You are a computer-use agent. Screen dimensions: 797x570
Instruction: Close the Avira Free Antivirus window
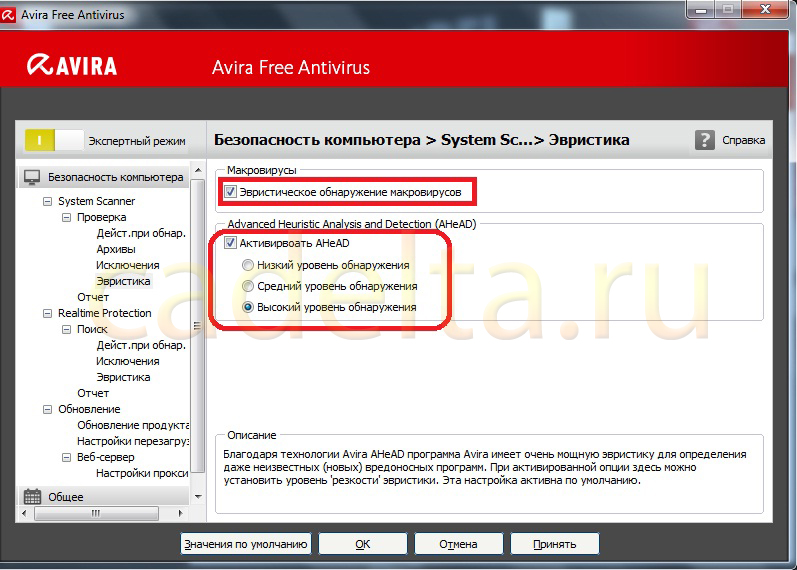pyautogui.click(x=765, y=9)
